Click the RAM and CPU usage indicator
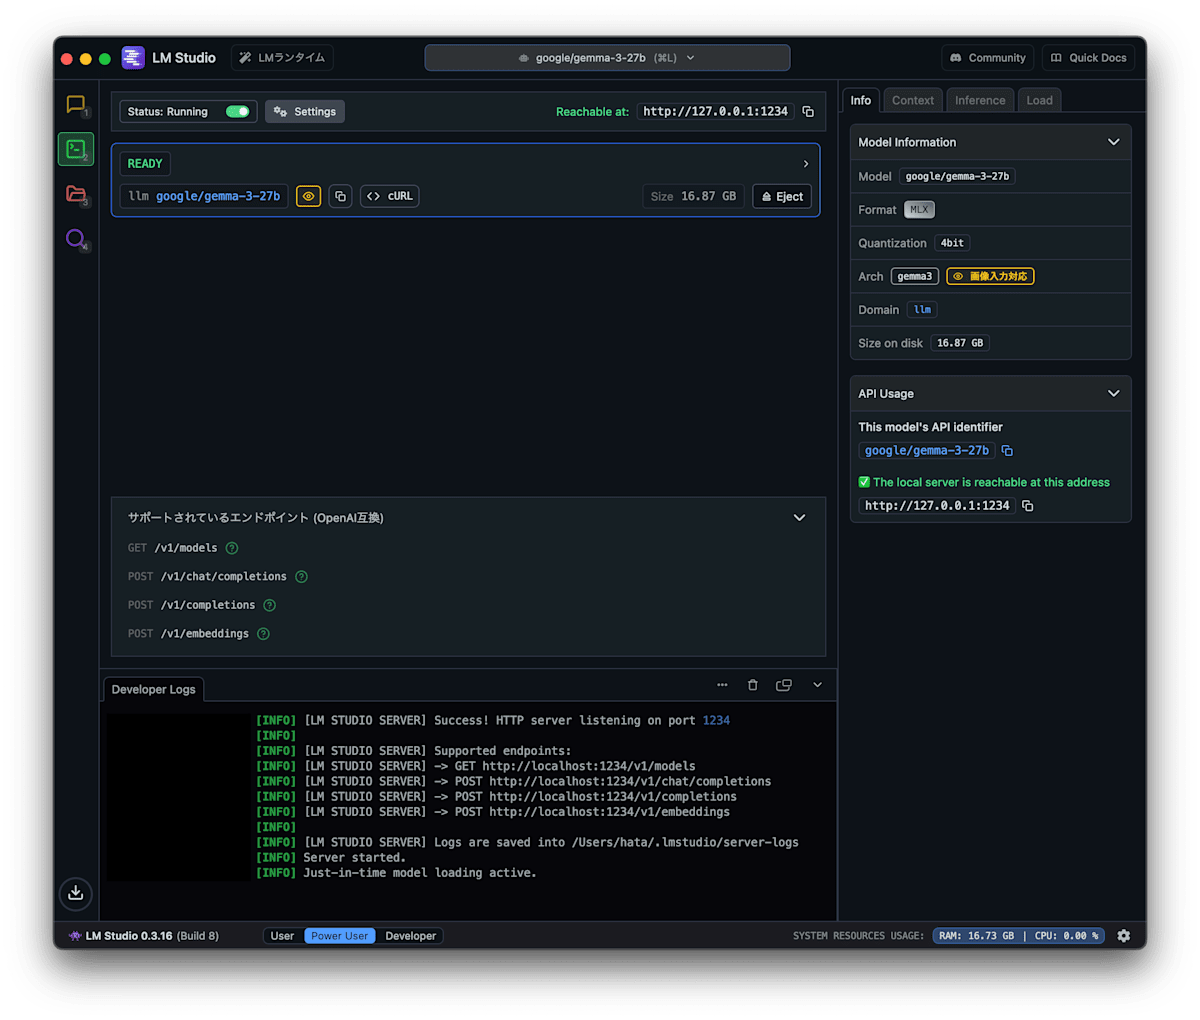1200x1020 pixels. pos(1019,936)
